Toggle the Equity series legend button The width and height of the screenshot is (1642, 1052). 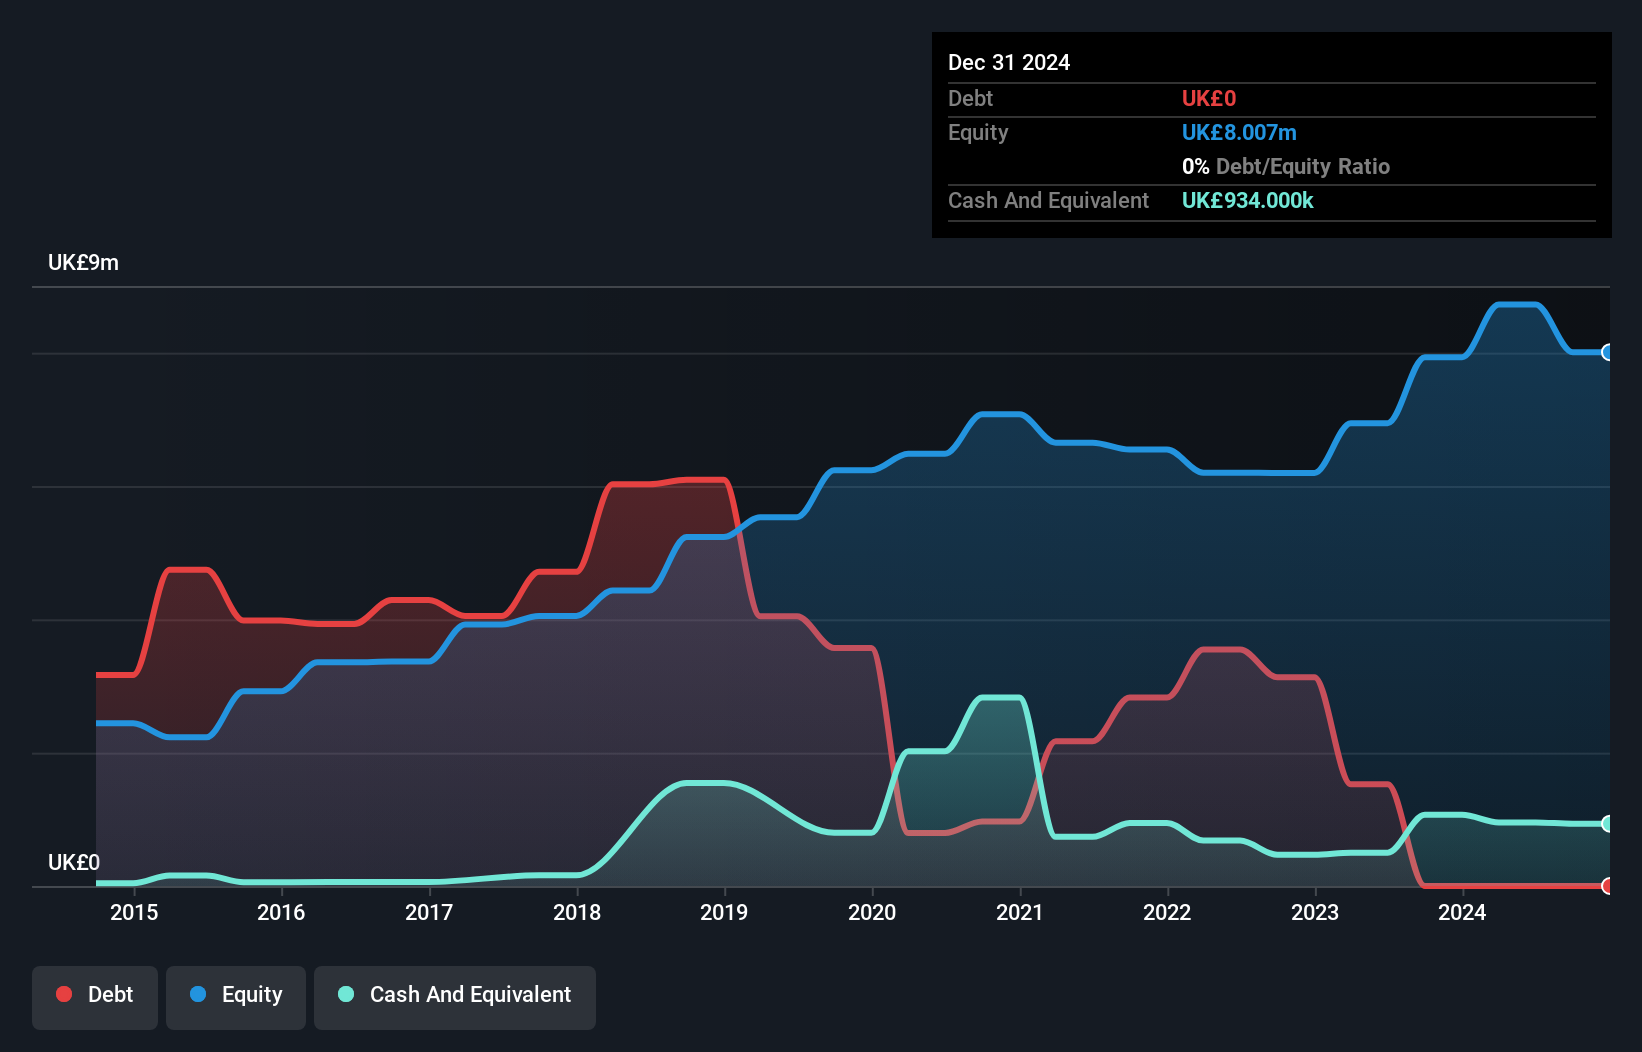tap(236, 997)
